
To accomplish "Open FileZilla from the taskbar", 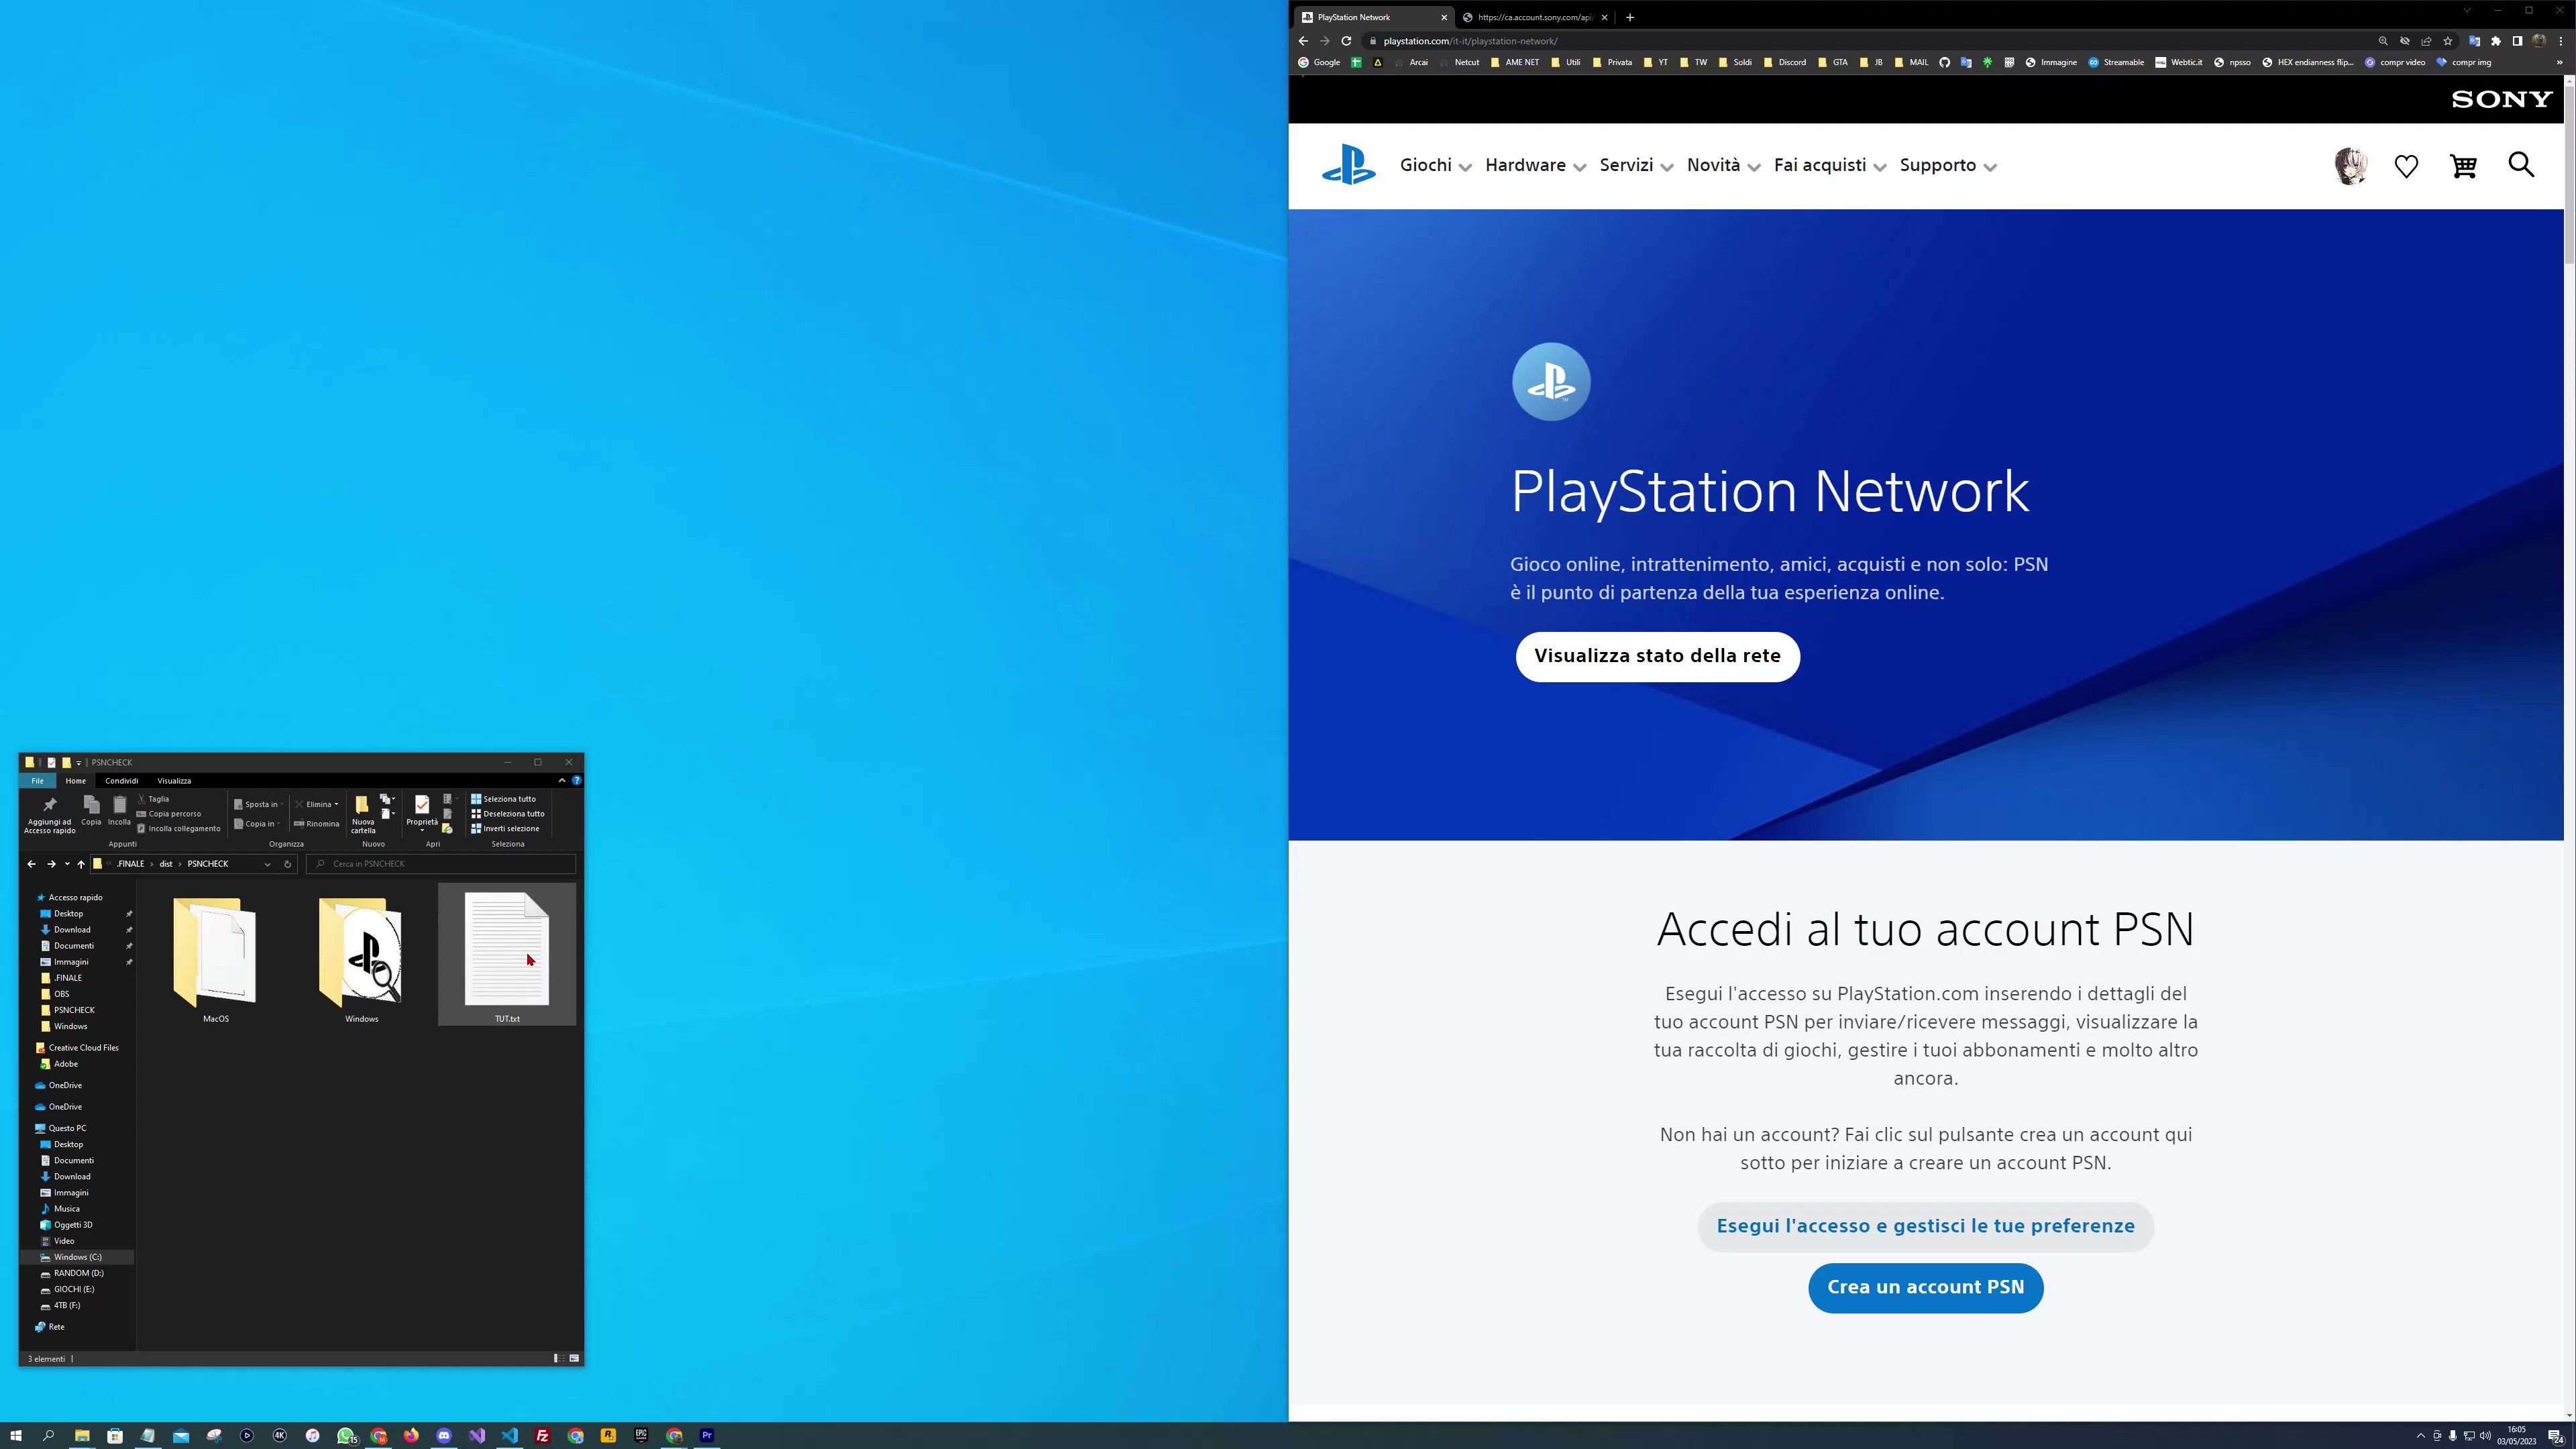I will [542, 1435].
